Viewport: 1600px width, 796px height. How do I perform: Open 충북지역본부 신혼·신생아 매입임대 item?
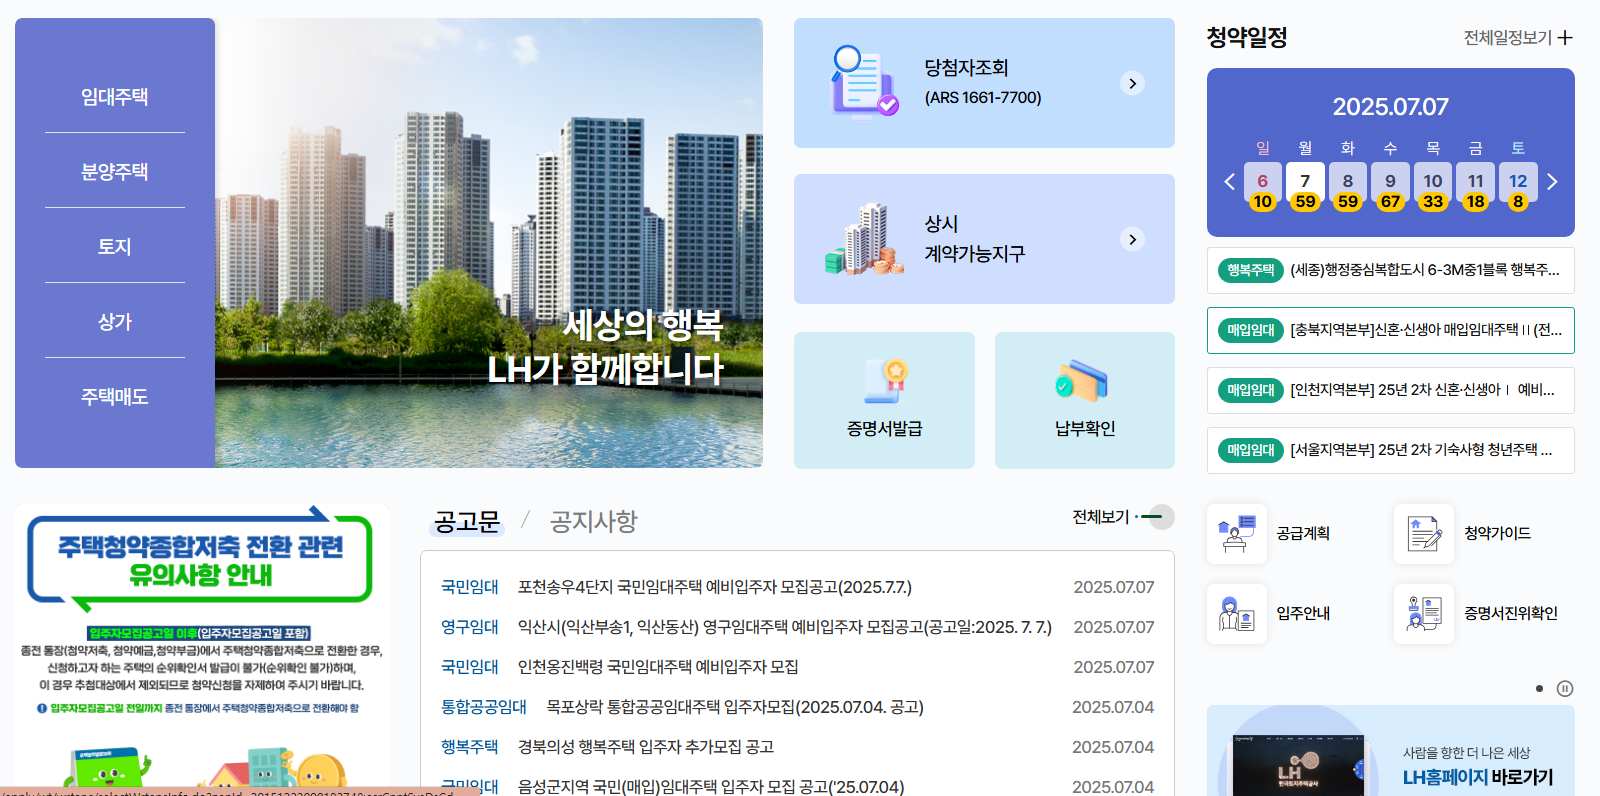pyautogui.click(x=1391, y=330)
